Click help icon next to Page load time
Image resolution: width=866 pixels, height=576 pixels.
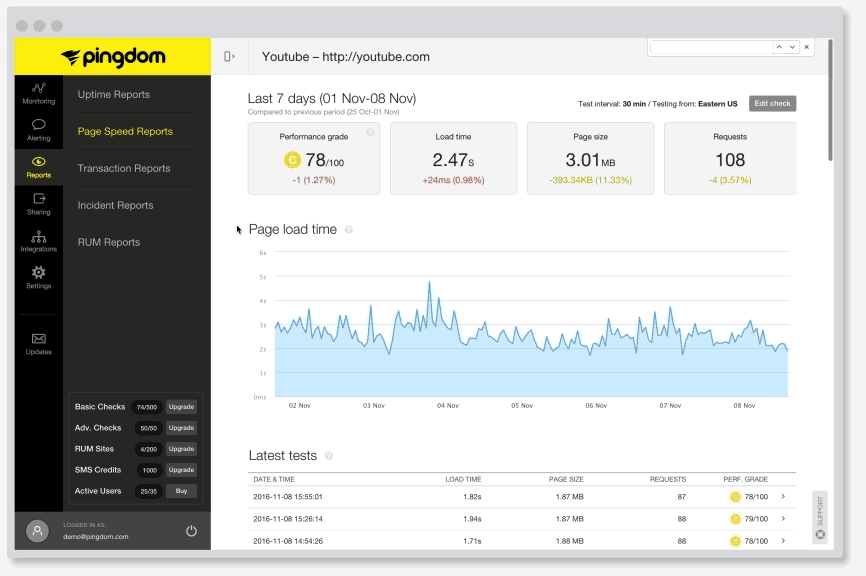(x=348, y=230)
